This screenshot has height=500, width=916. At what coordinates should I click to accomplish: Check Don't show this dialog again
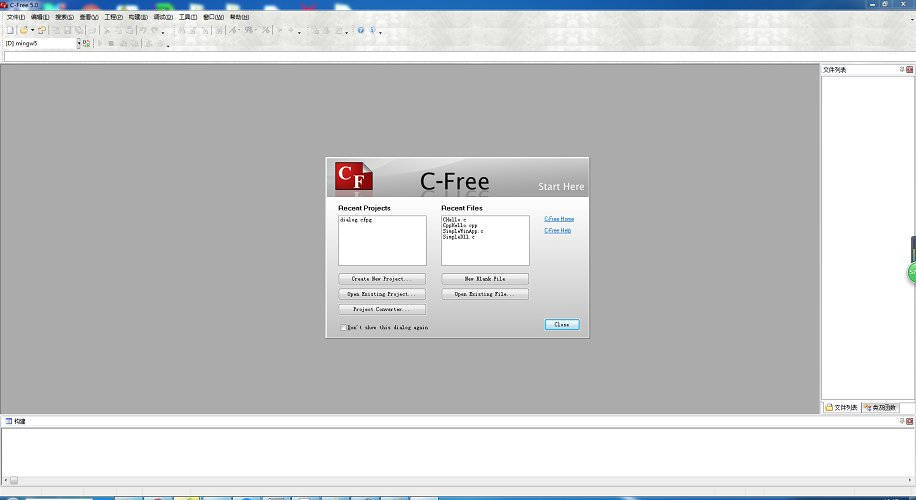click(344, 328)
